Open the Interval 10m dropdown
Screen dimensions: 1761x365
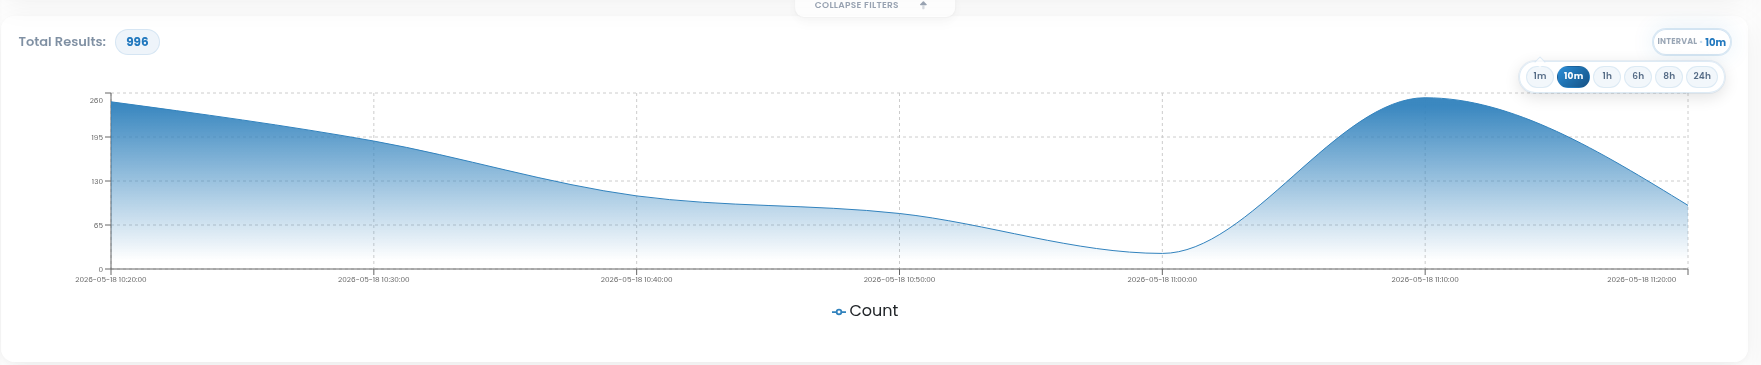tap(1691, 42)
